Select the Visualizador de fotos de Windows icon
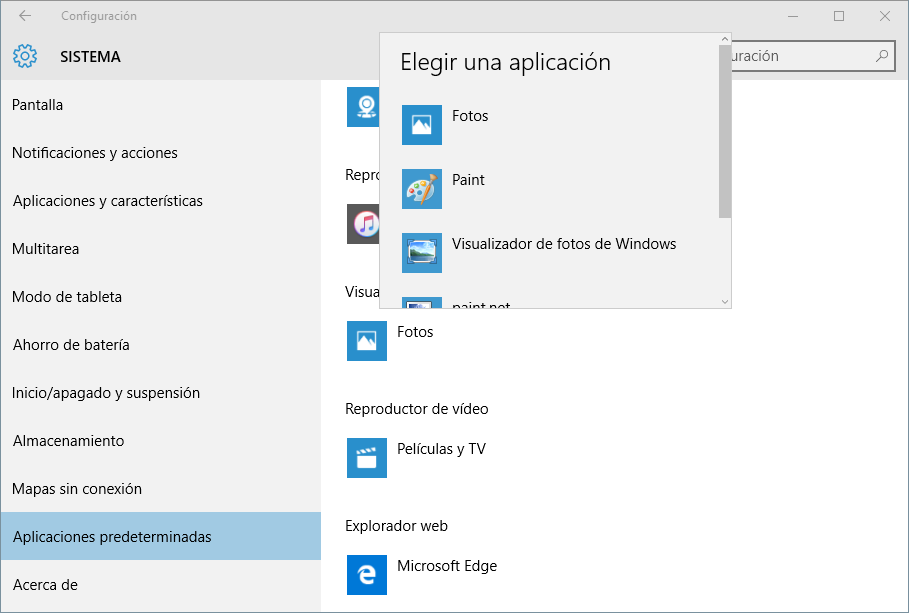The height and width of the screenshot is (613, 909). [x=422, y=253]
